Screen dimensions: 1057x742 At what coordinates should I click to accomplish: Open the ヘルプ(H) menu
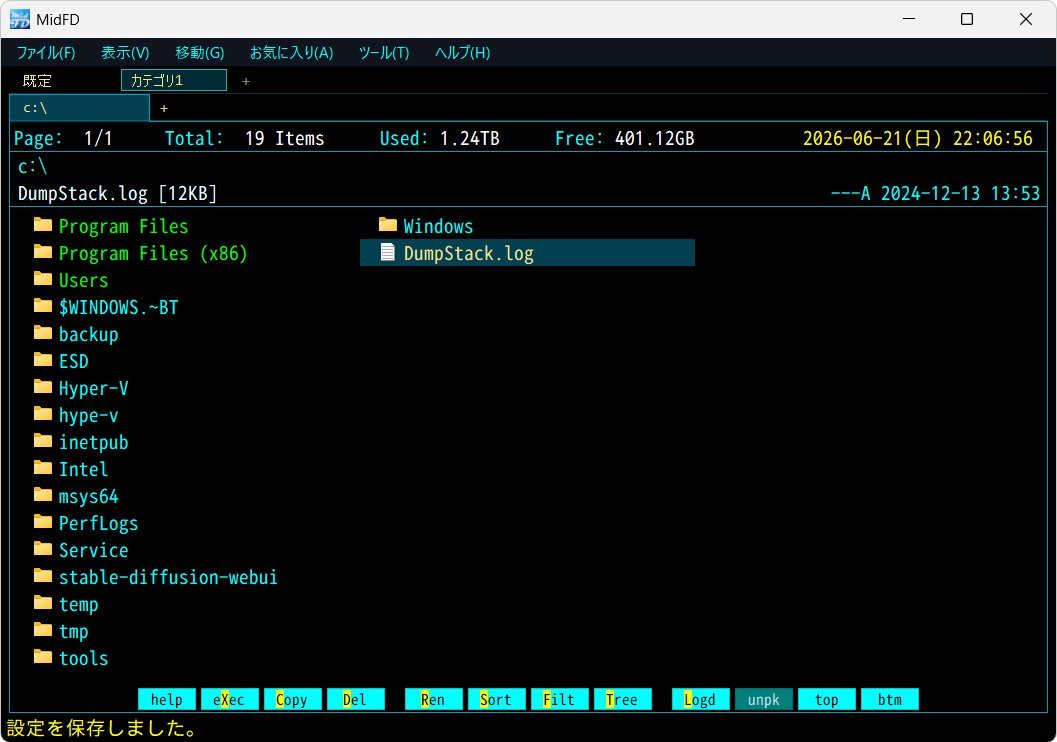[462, 53]
